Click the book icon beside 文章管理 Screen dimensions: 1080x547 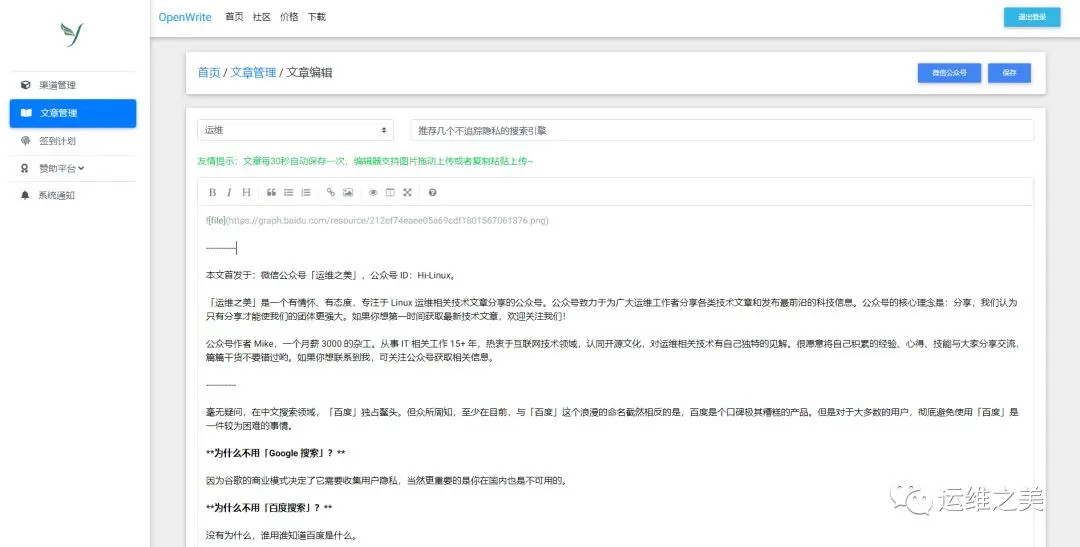pos(26,113)
